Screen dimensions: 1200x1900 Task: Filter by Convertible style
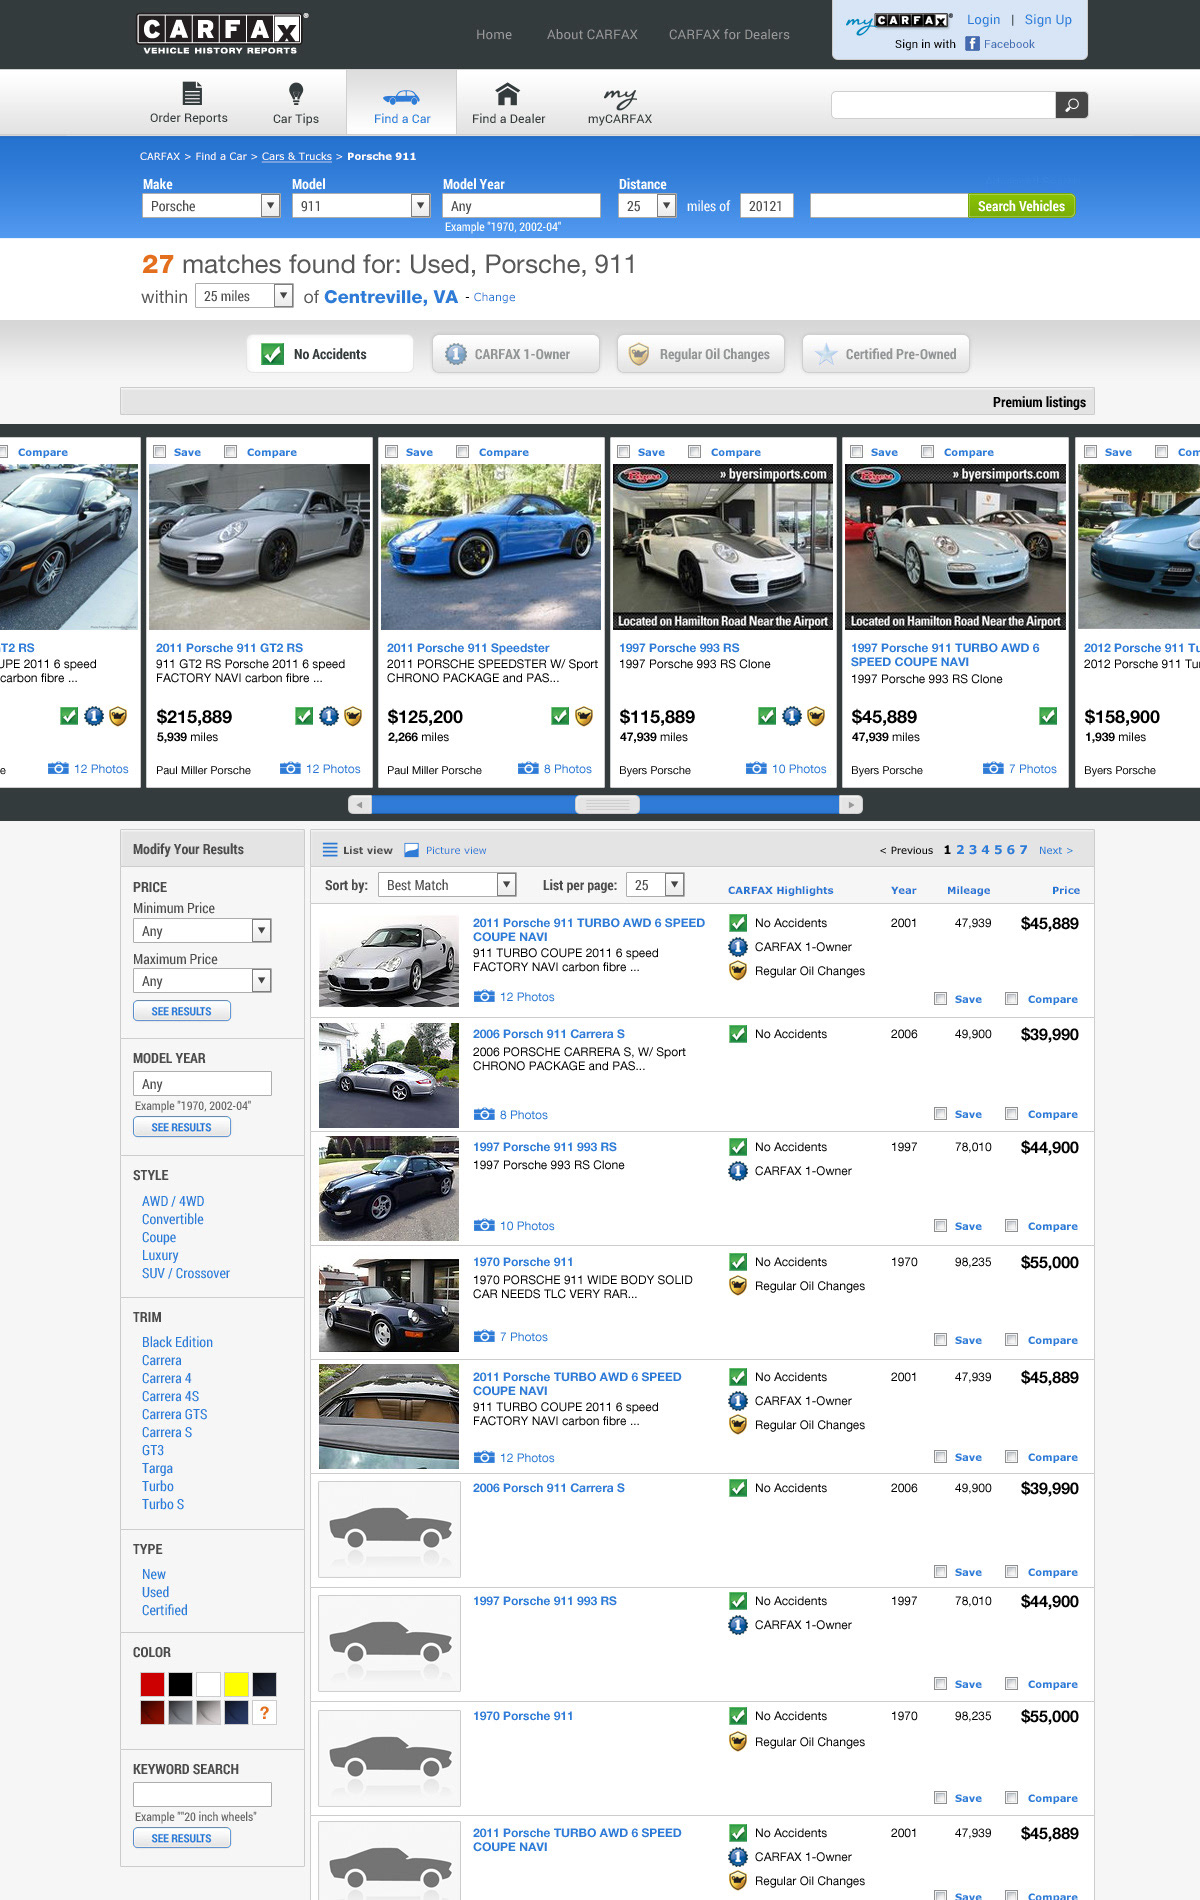(173, 1219)
